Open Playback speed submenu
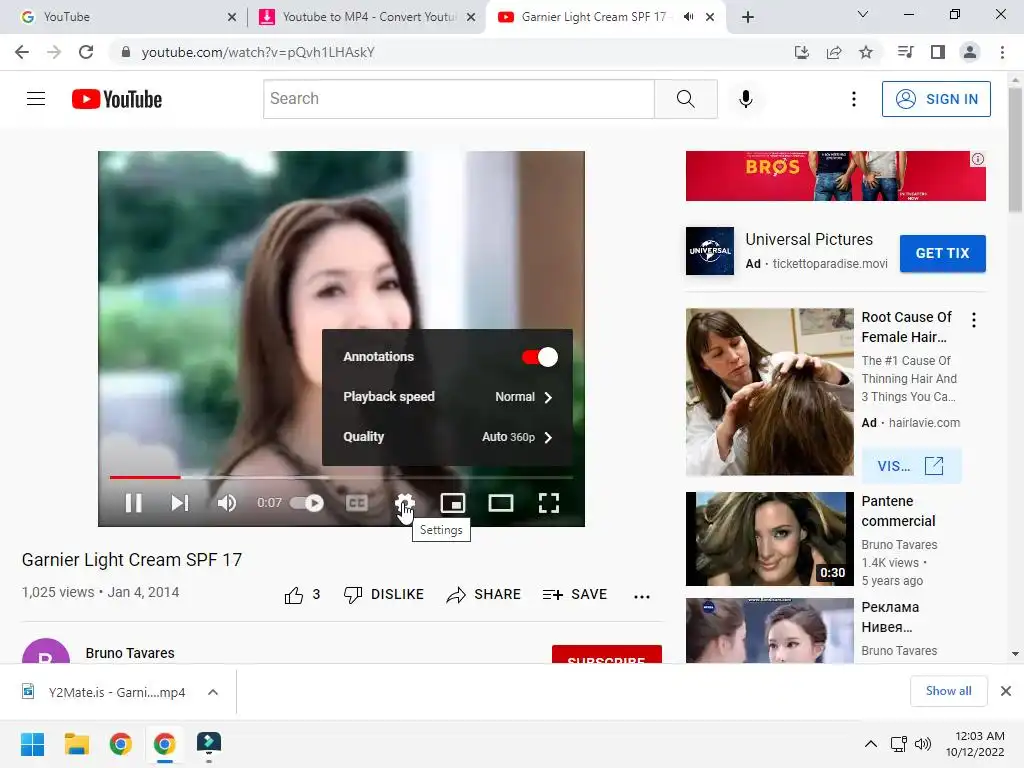 [x=447, y=397]
